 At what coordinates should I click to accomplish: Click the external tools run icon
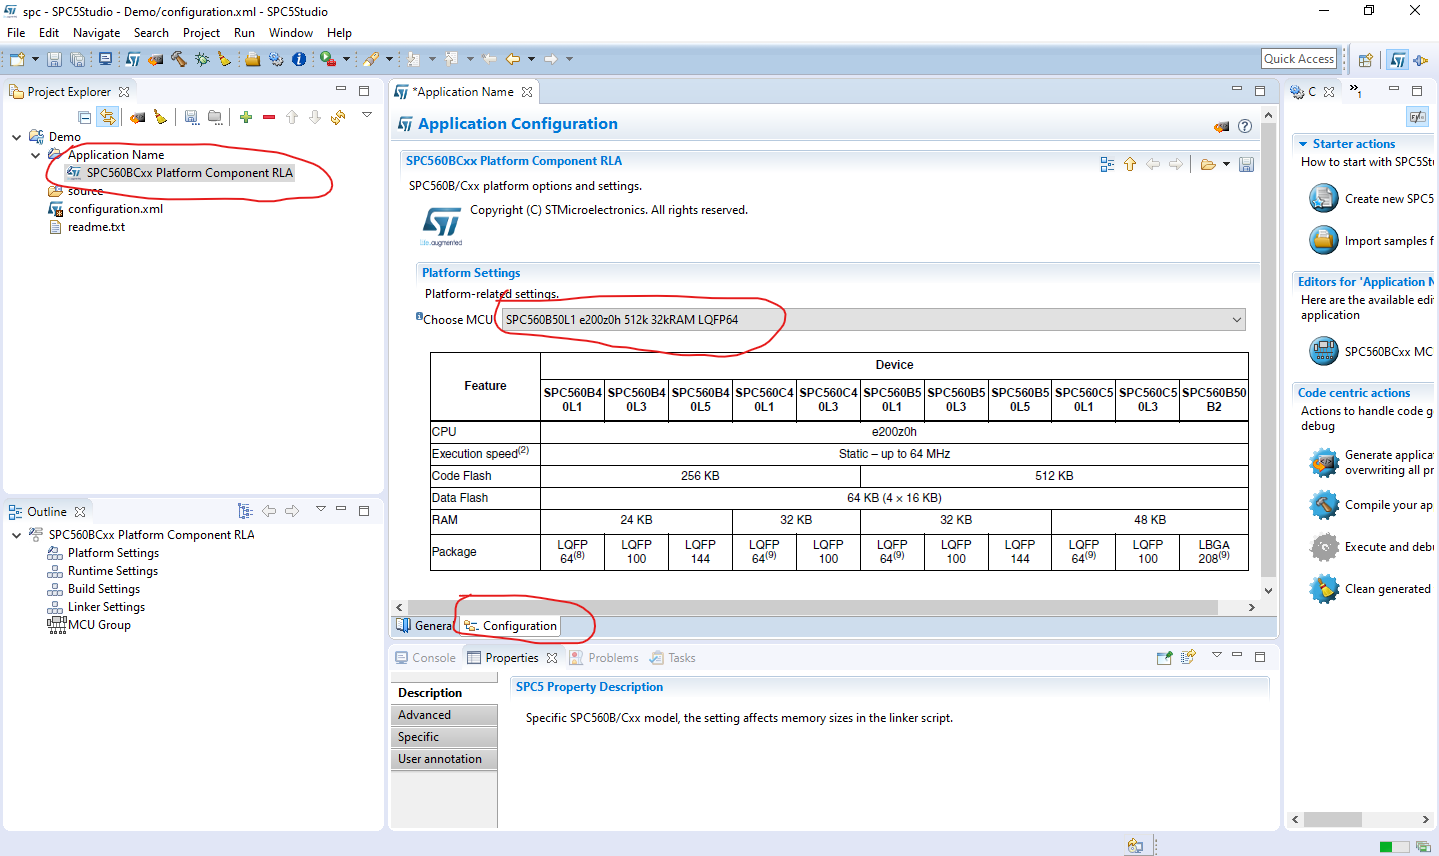click(x=328, y=59)
